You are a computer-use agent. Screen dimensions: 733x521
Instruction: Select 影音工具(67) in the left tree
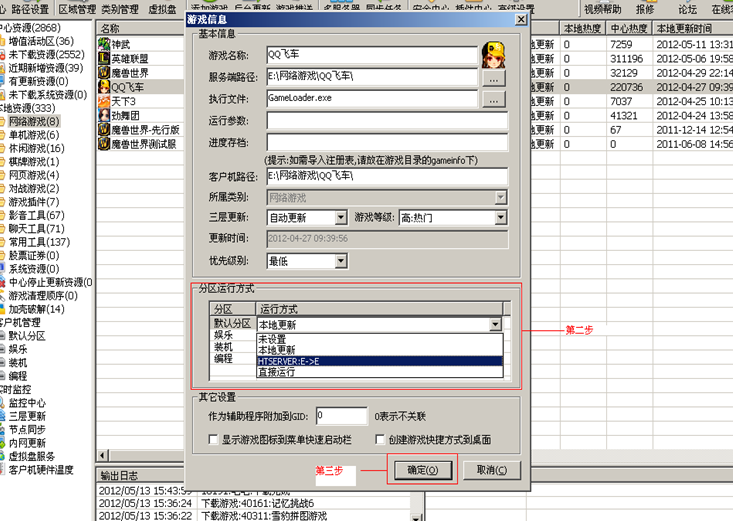(x=36, y=216)
